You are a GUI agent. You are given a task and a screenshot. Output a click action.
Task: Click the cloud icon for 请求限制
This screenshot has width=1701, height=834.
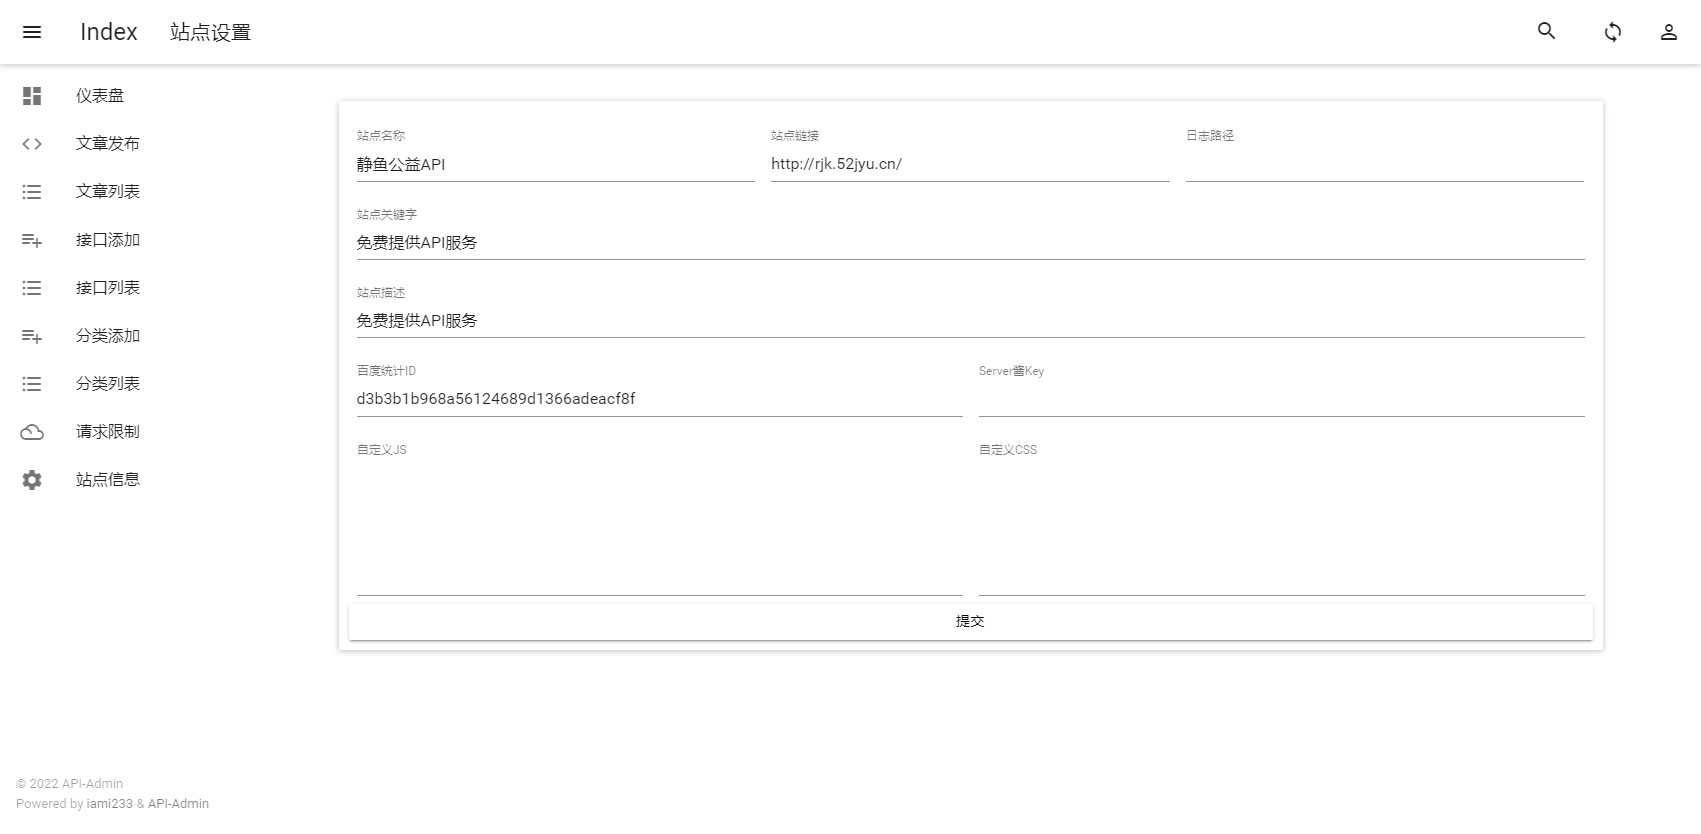coord(32,432)
